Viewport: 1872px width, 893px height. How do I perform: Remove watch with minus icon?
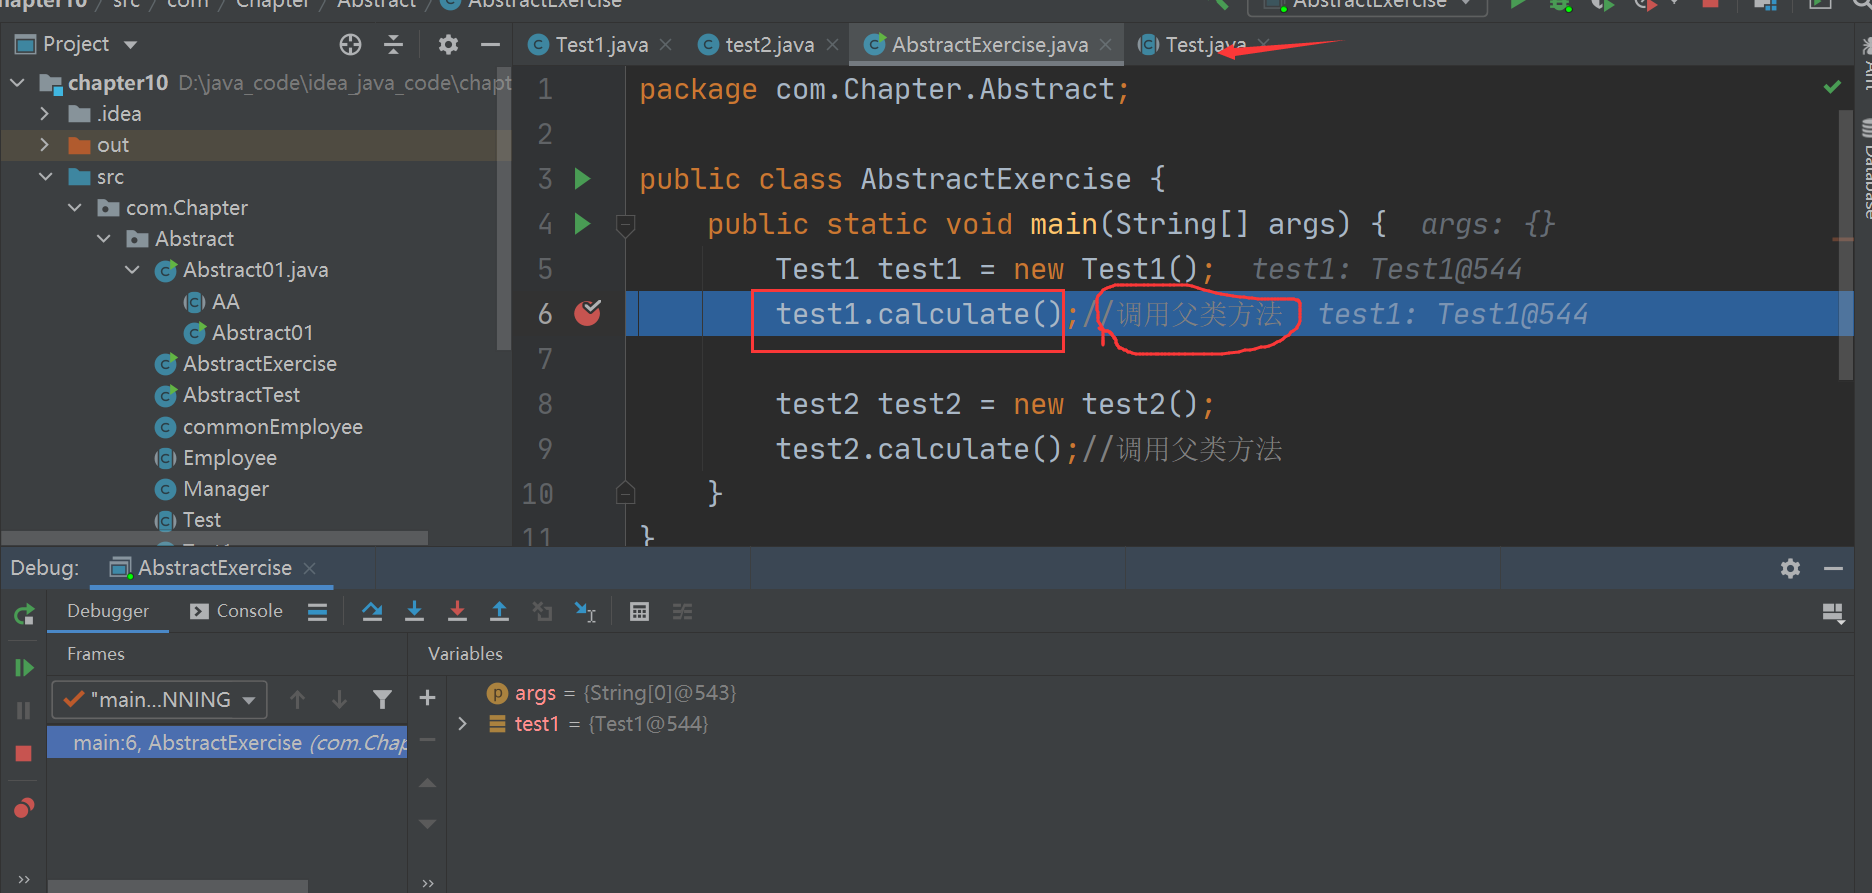point(427,740)
